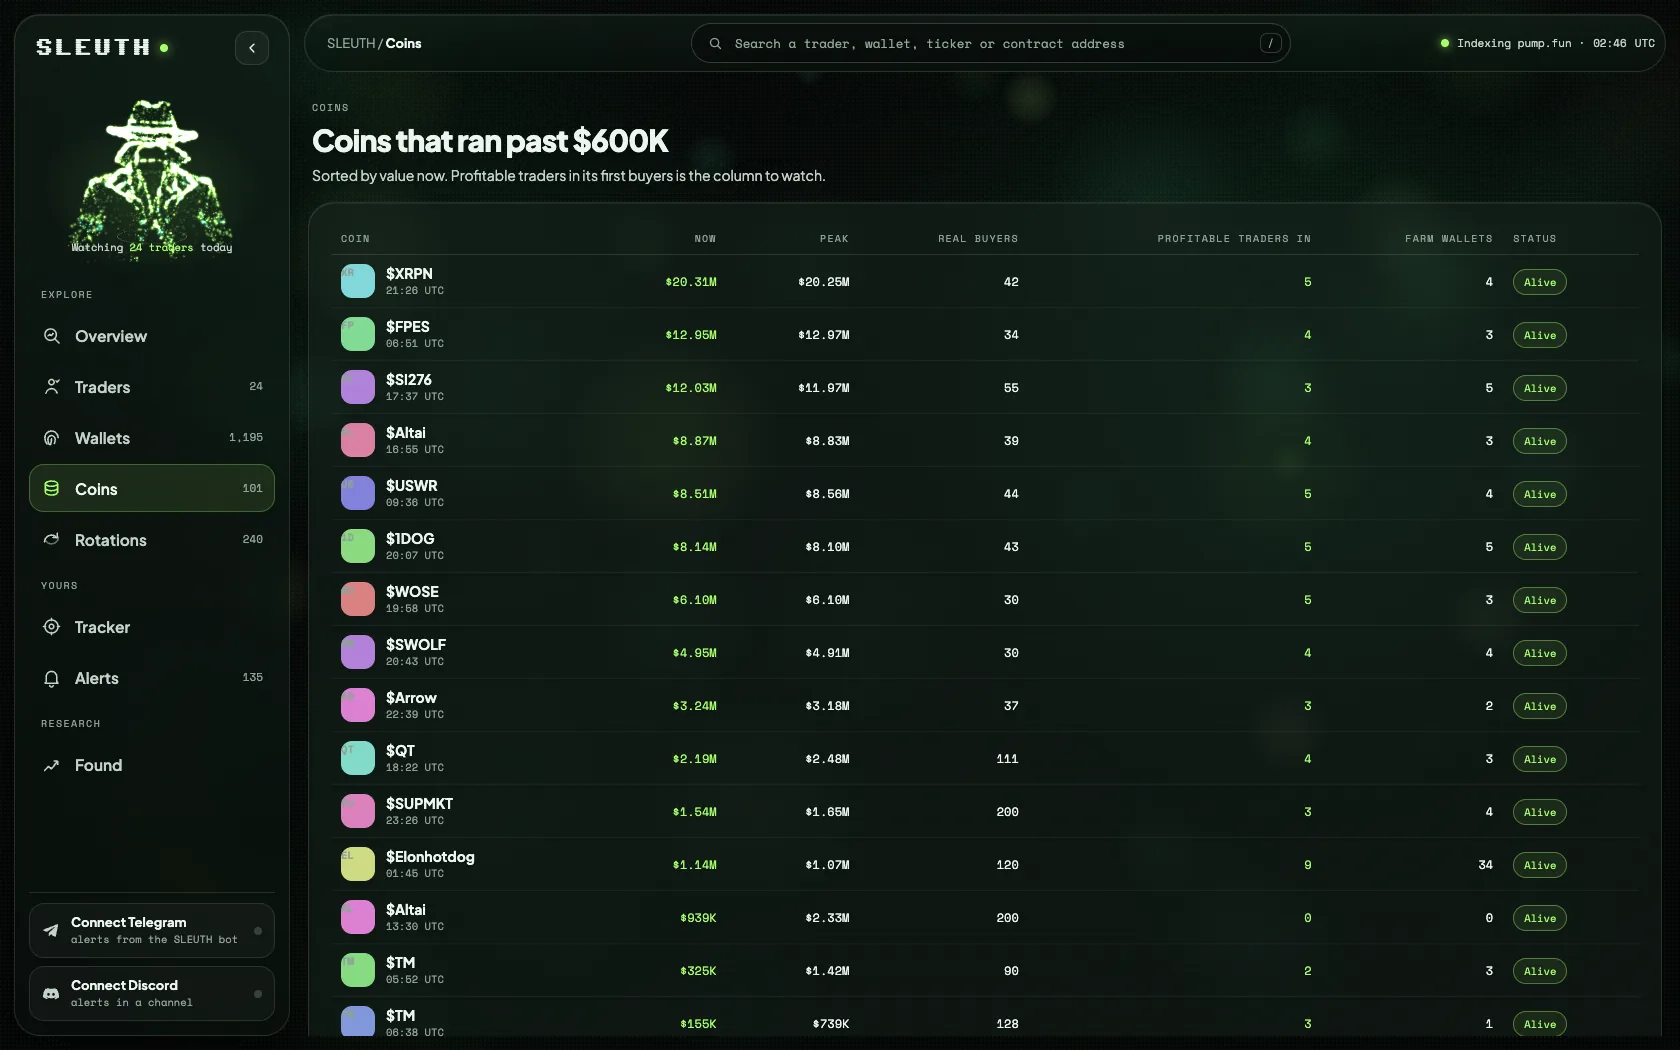Screen dimensions: 1680x1050
Task: Click the Telegram paper plane icon
Action: [51, 930]
